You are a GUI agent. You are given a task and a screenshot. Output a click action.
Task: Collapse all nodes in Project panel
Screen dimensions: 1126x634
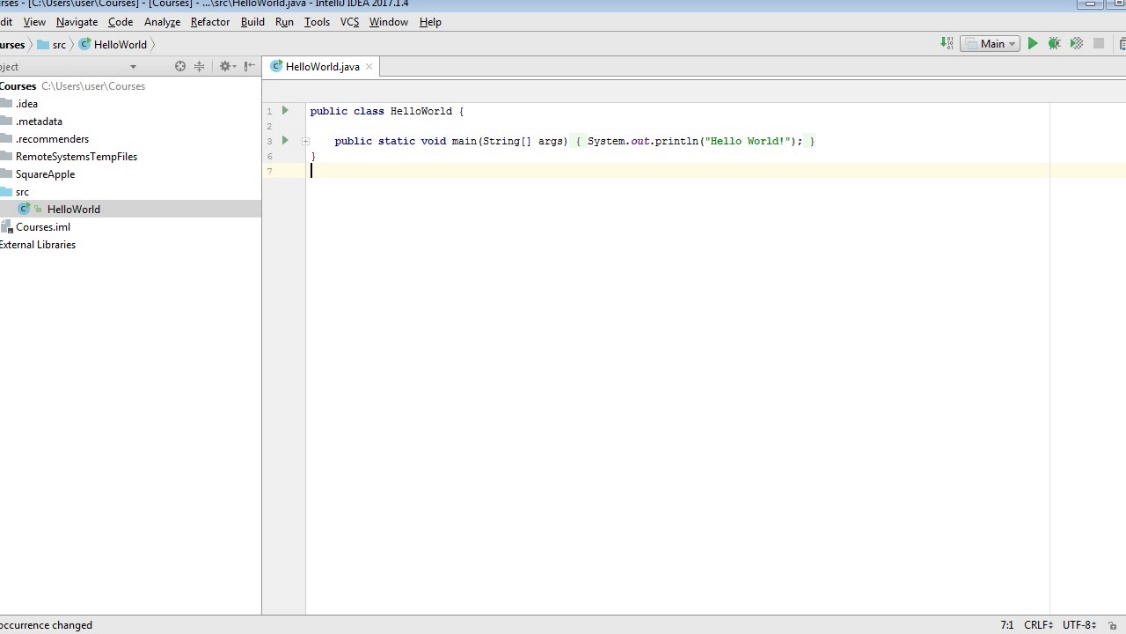199,67
